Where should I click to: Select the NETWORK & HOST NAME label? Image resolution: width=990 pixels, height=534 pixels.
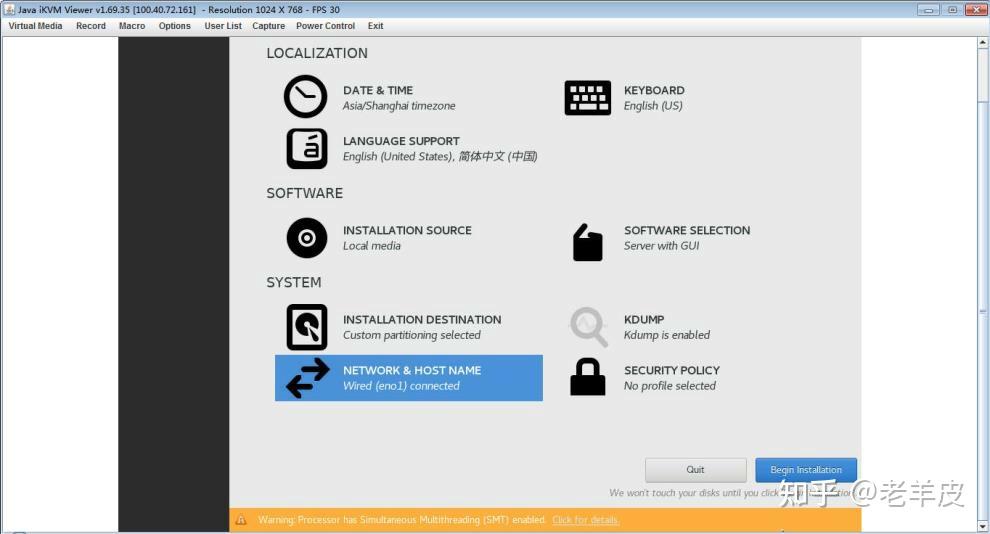412,371
